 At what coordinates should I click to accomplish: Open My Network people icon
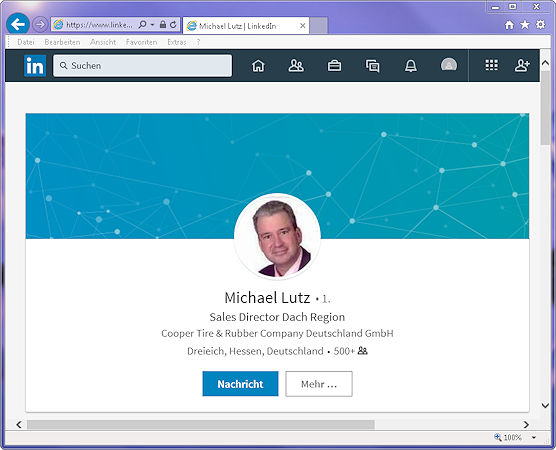pyautogui.click(x=296, y=66)
